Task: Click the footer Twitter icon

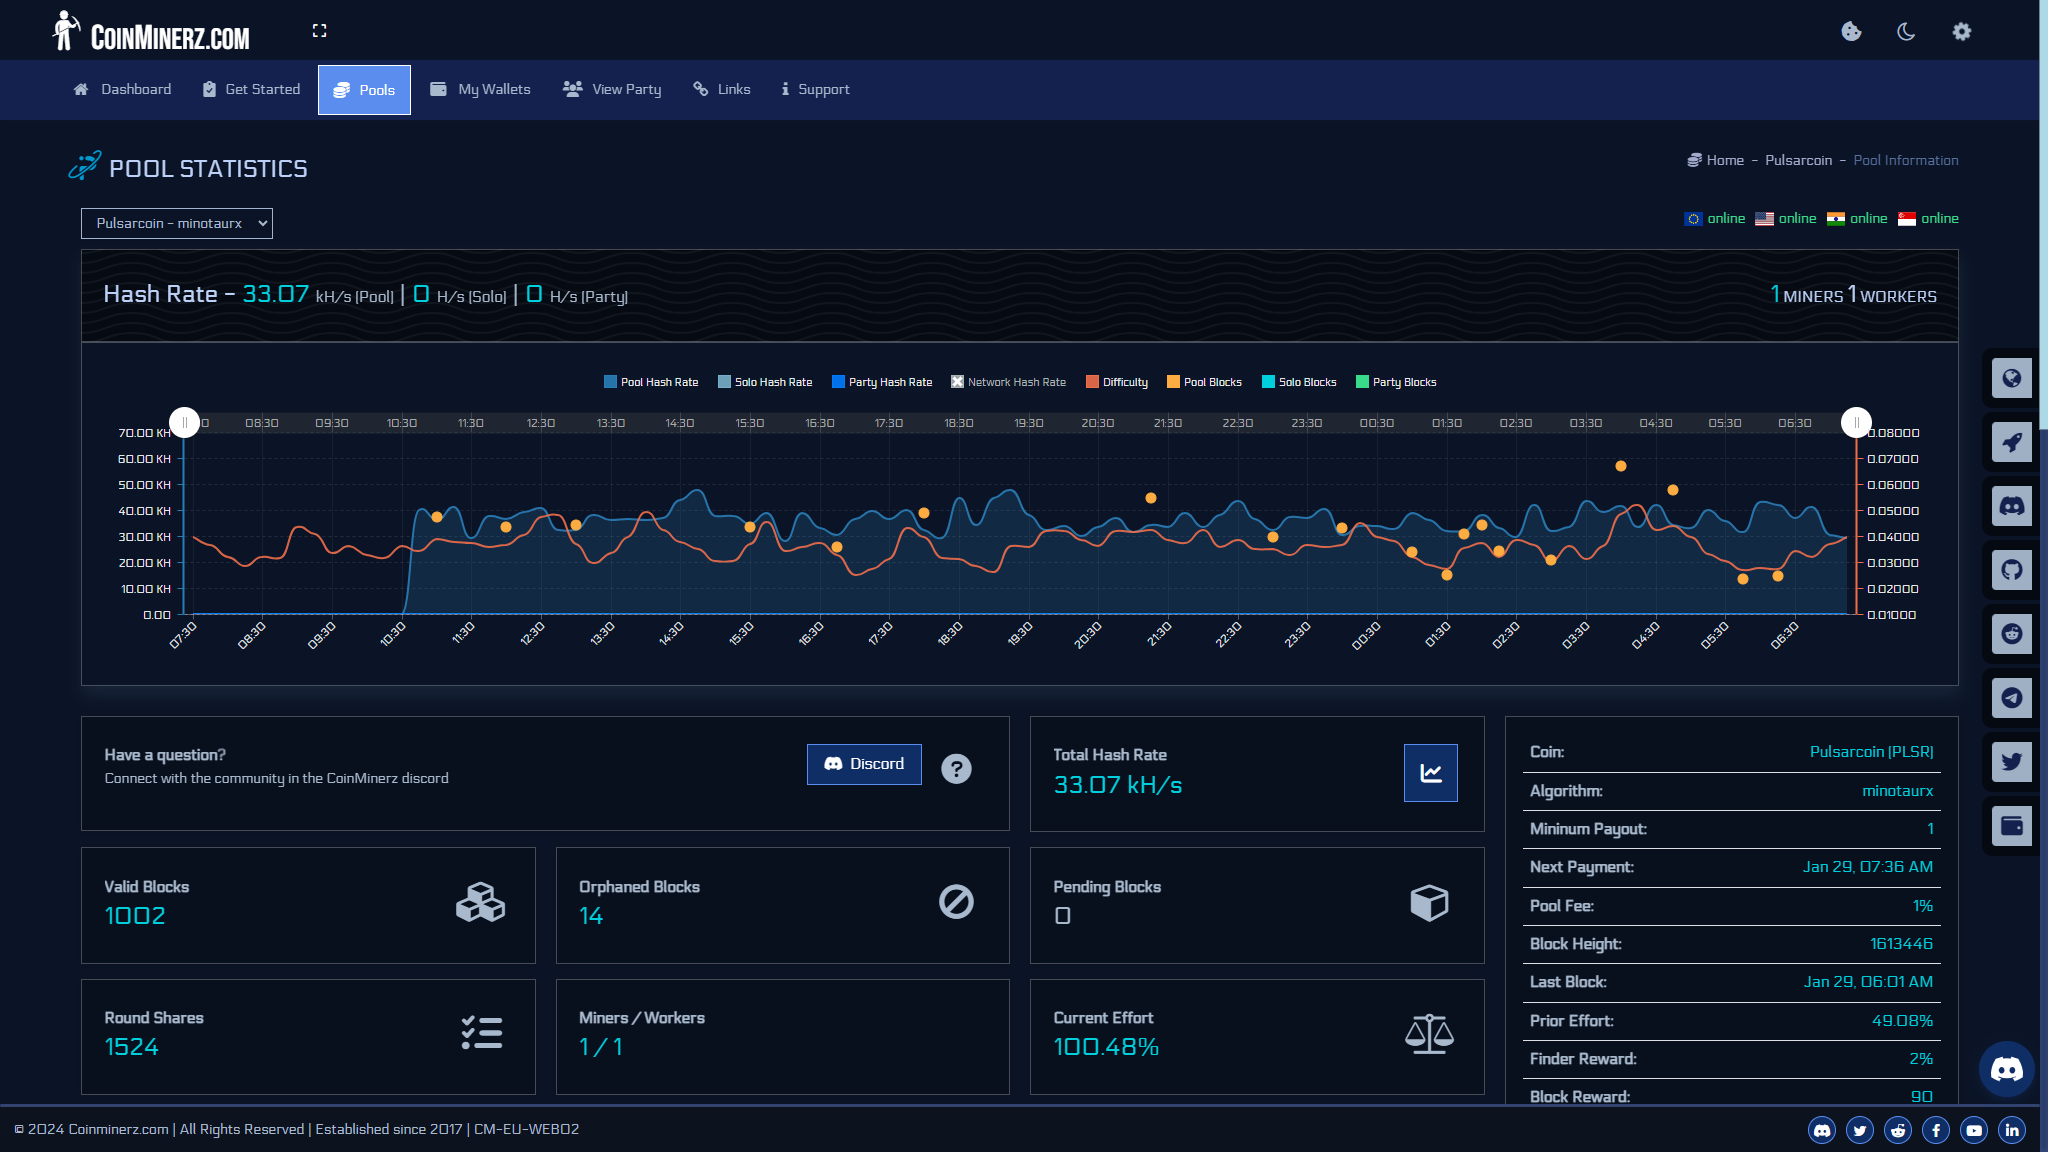Action: tap(1860, 1130)
